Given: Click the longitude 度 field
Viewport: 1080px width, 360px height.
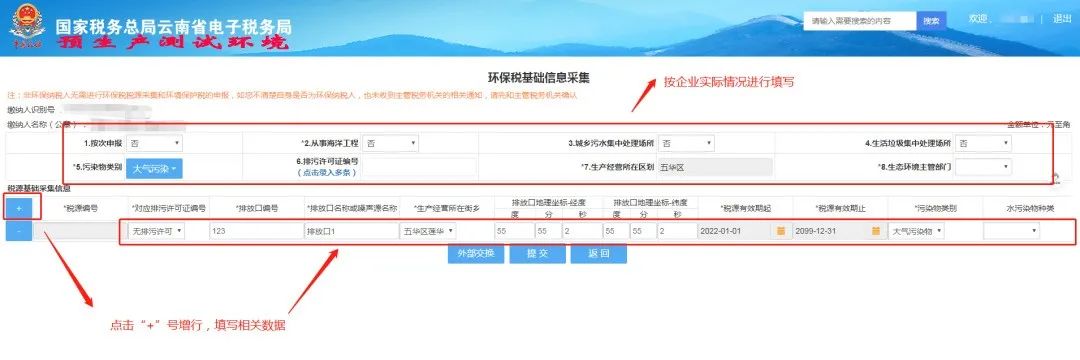Looking at the screenshot, I should pyautogui.click(x=514, y=231).
